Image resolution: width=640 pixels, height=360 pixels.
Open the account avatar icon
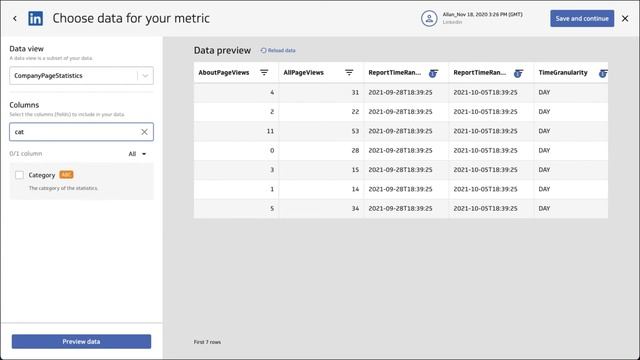coord(429,18)
